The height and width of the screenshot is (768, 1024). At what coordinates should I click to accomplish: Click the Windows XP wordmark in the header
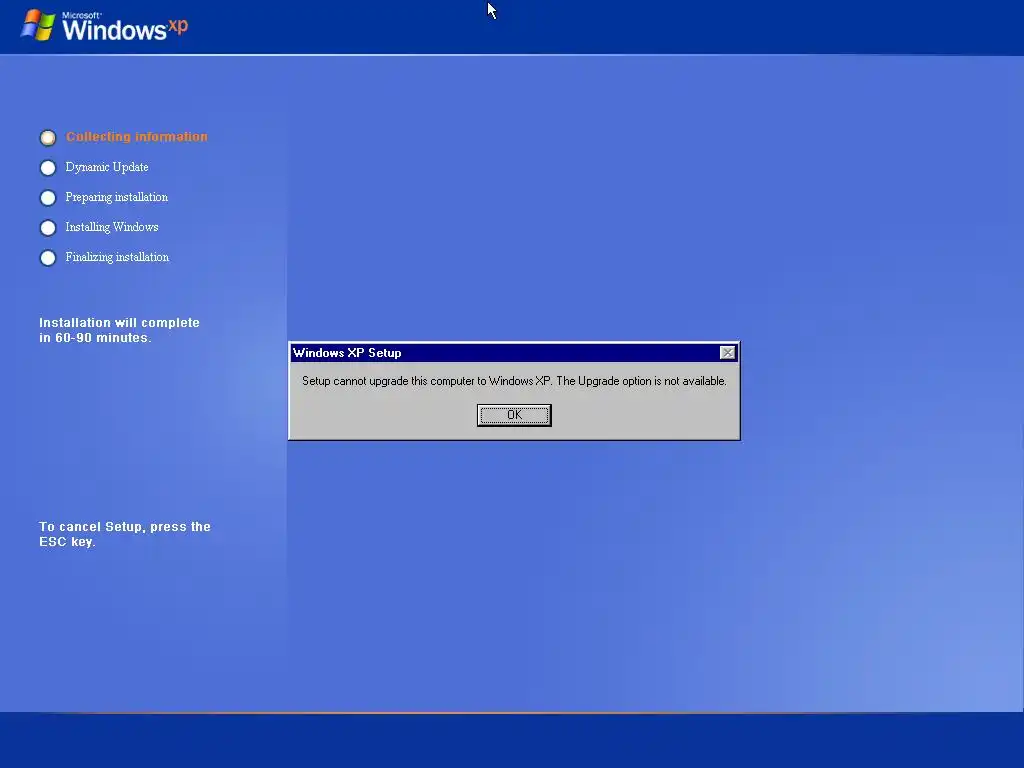pyautogui.click(x=125, y=27)
